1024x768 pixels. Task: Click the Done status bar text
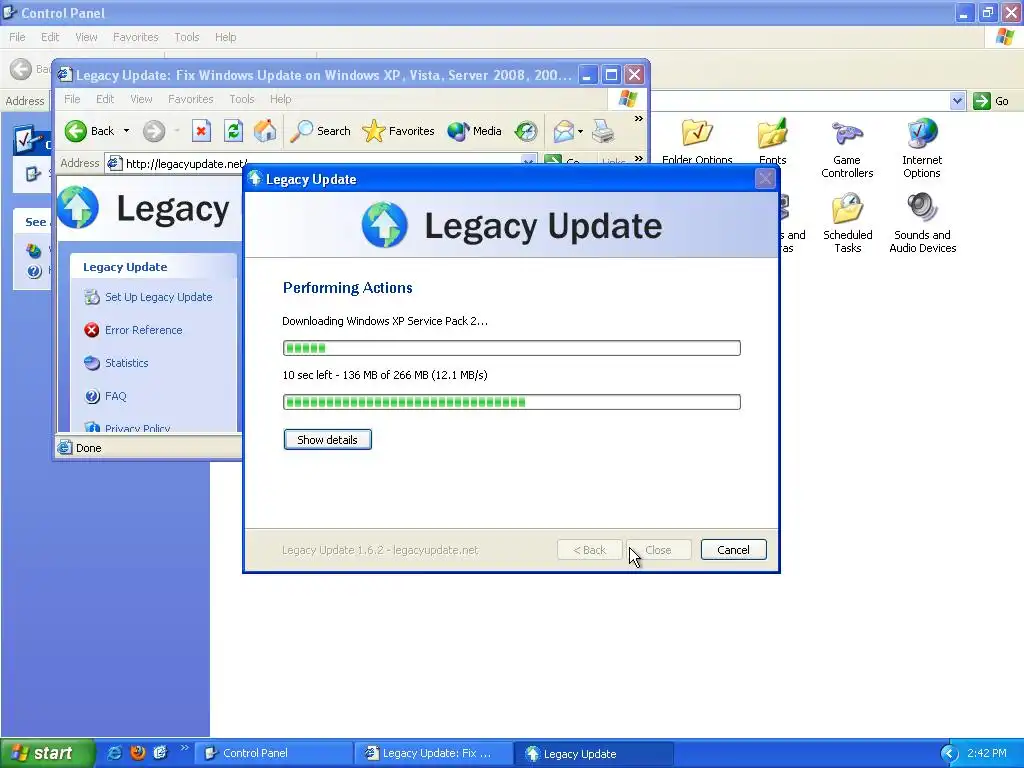point(88,448)
